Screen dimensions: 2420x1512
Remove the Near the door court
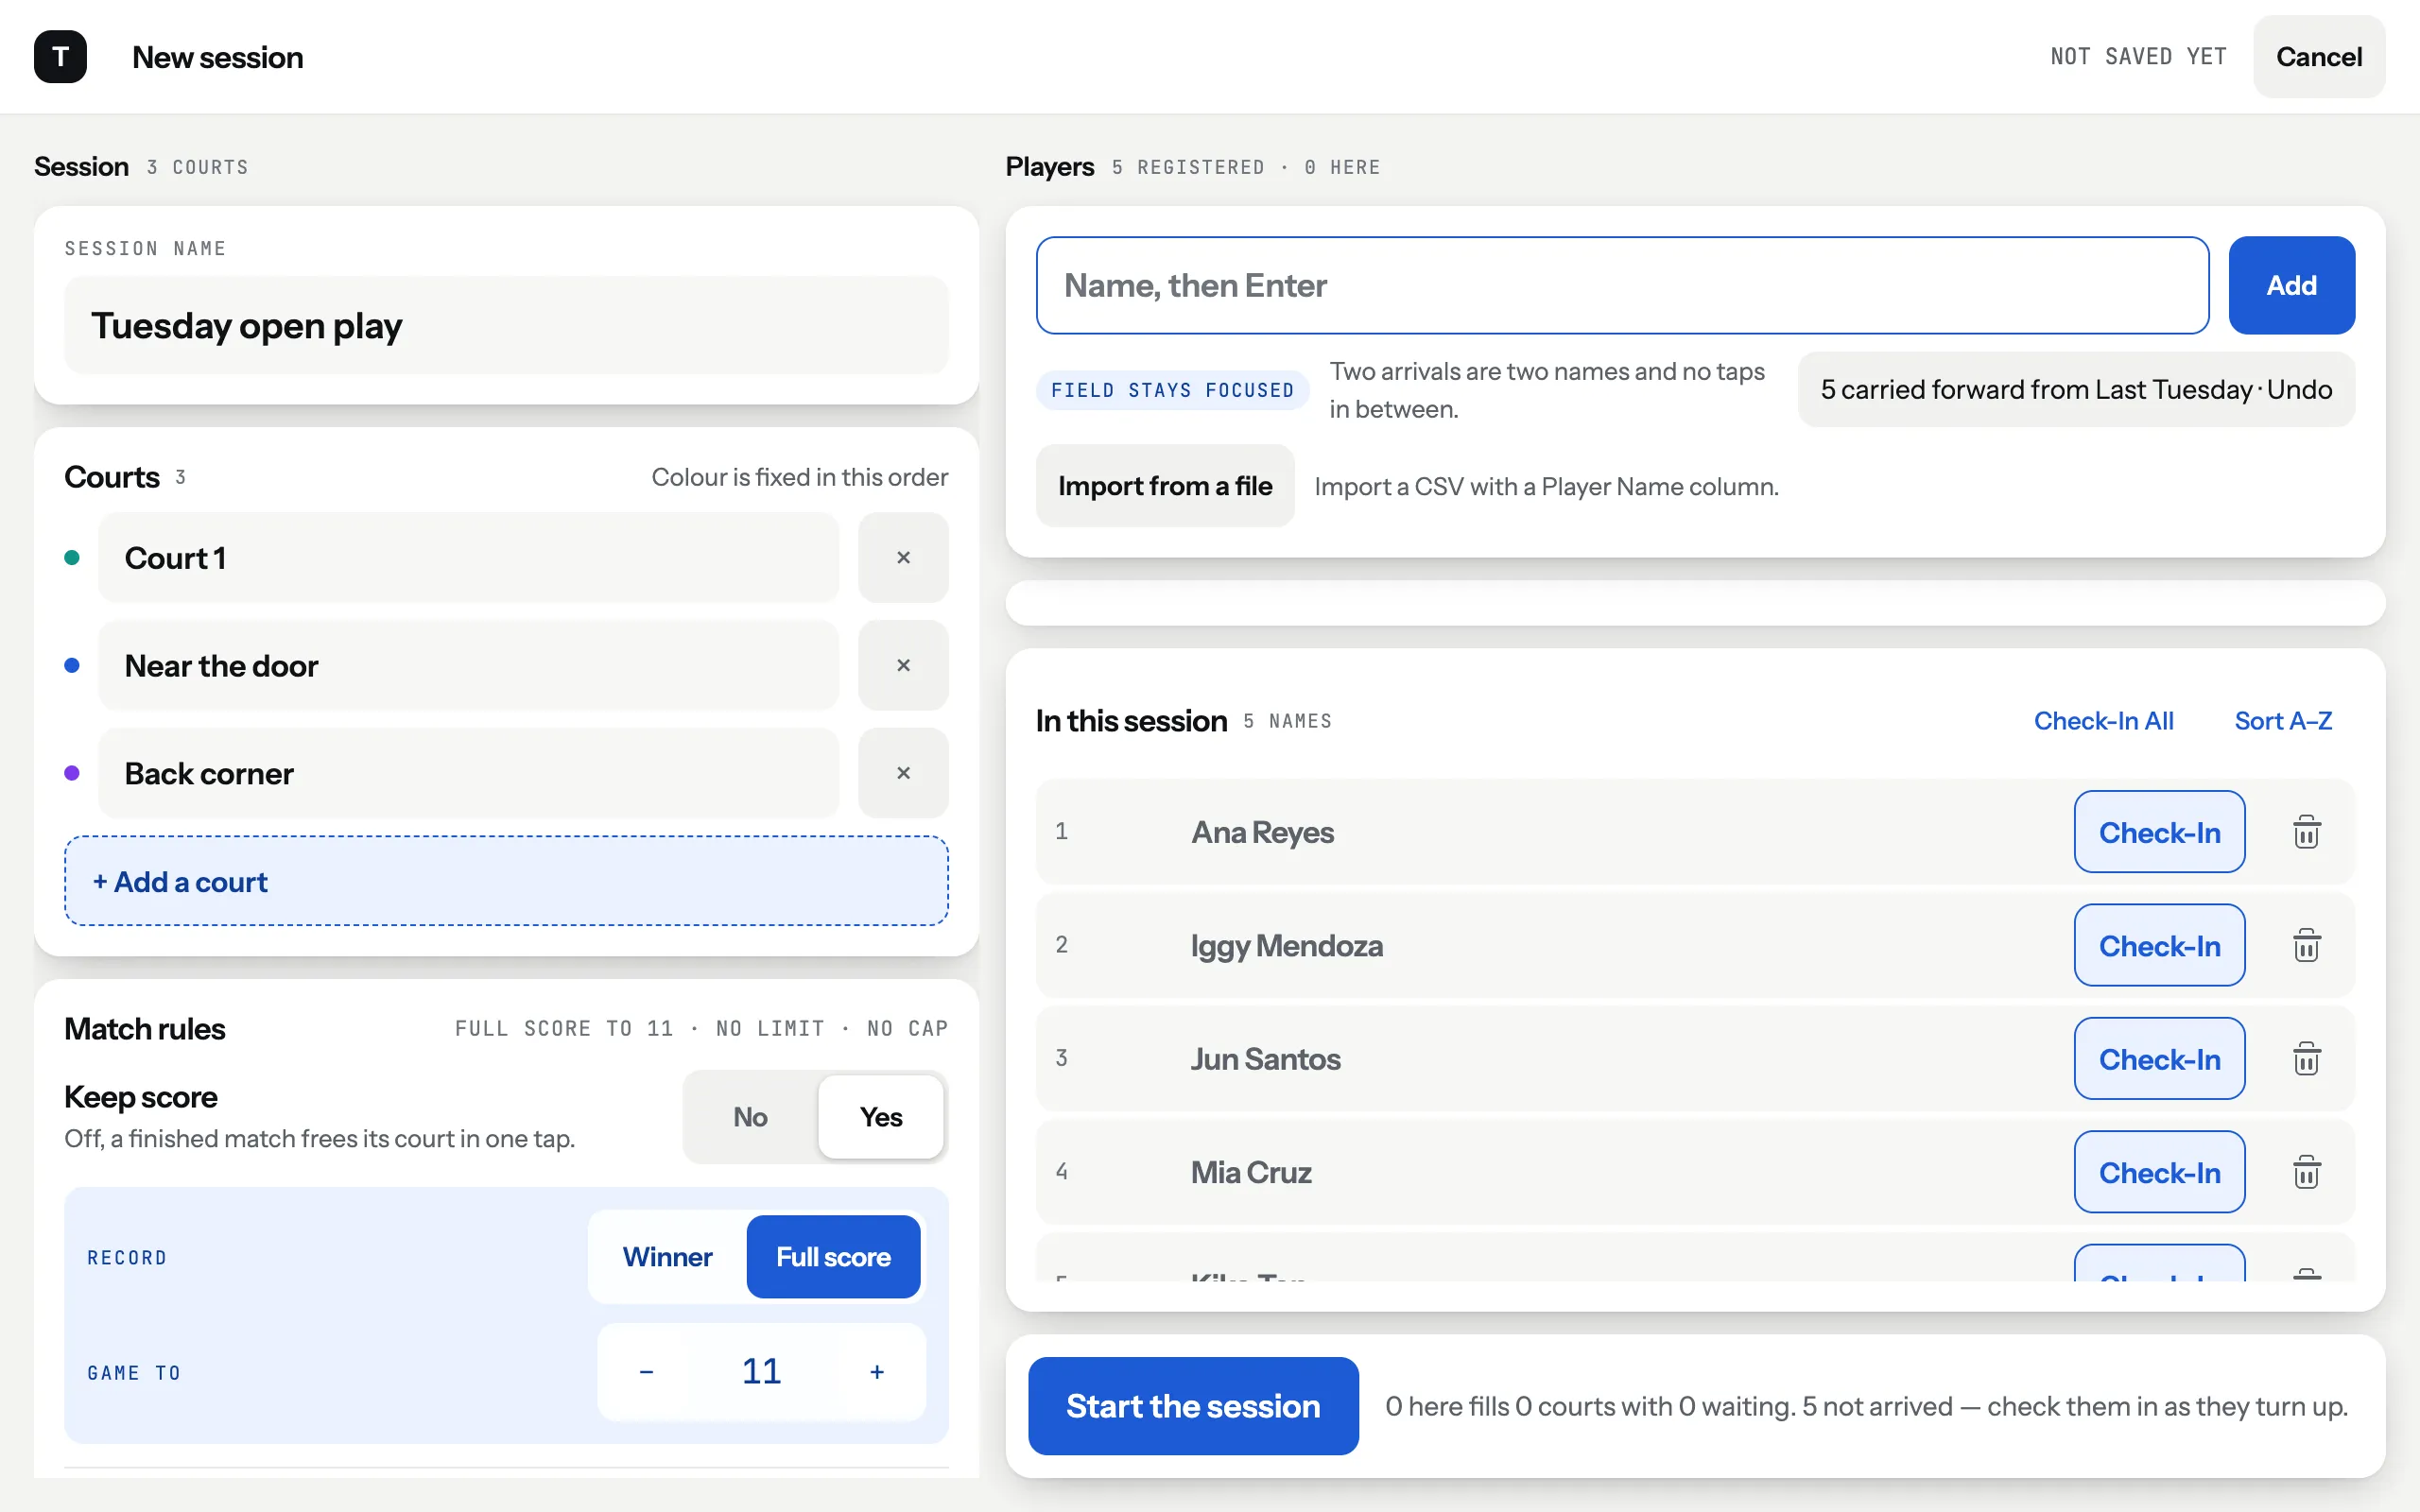(903, 665)
